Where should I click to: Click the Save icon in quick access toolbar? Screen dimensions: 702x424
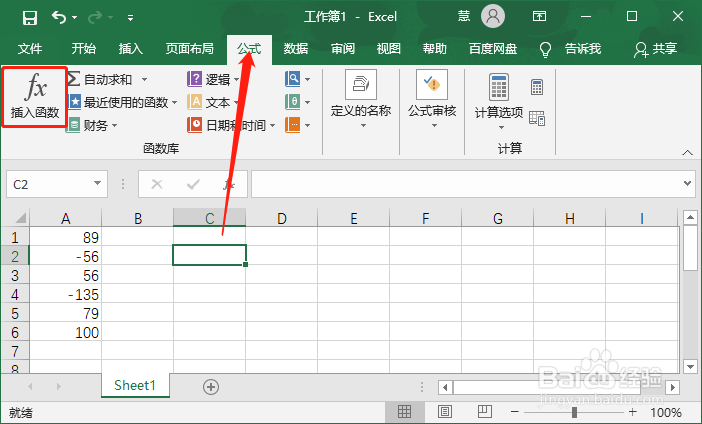click(x=30, y=17)
